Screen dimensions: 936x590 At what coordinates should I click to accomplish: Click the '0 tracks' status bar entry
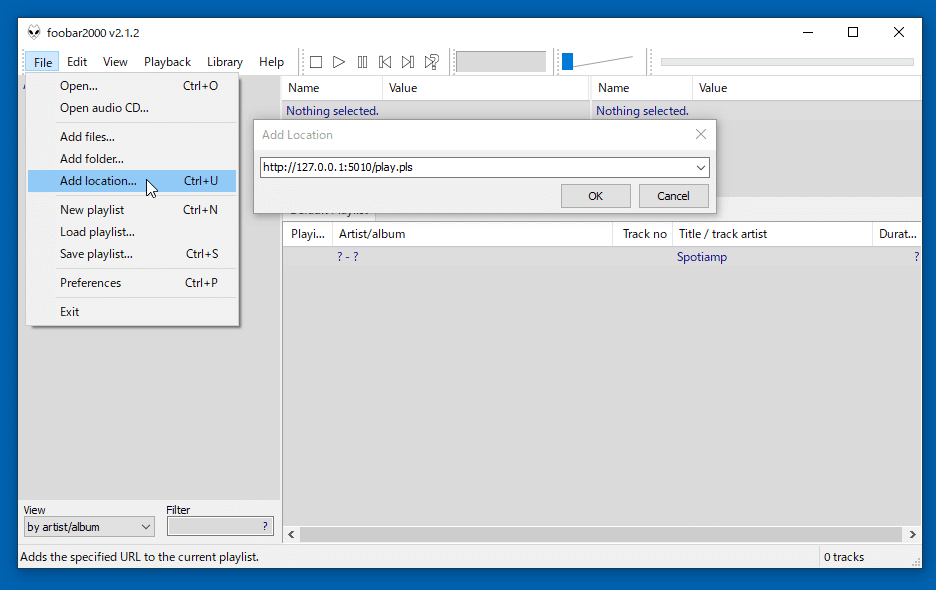click(x=843, y=557)
